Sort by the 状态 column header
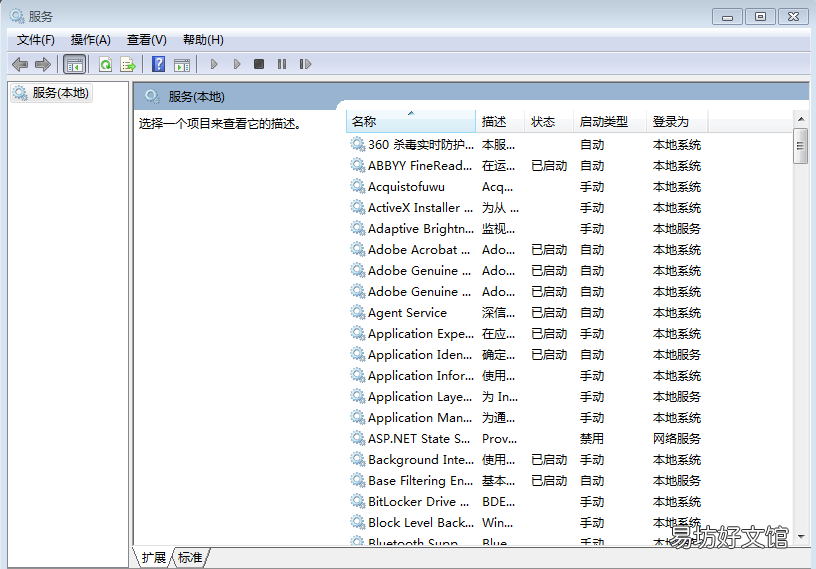This screenshot has width=816, height=569. 549,122
